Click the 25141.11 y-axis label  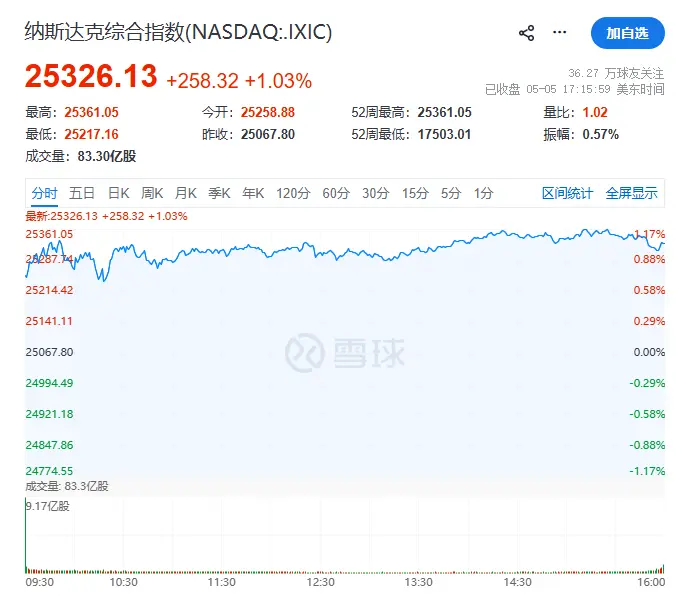tap(49, 321)
